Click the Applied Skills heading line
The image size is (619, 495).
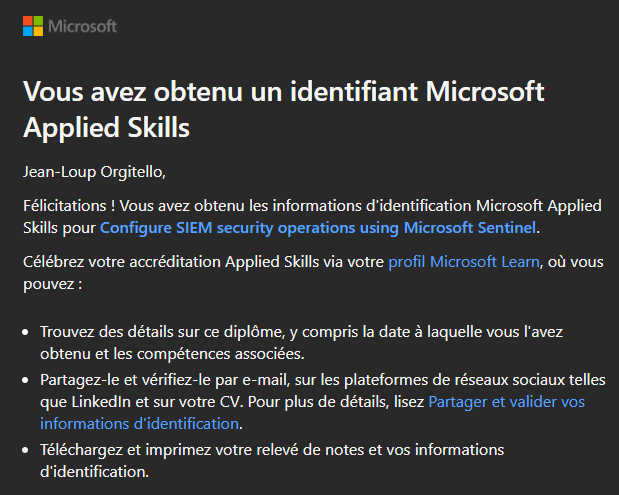107,128
